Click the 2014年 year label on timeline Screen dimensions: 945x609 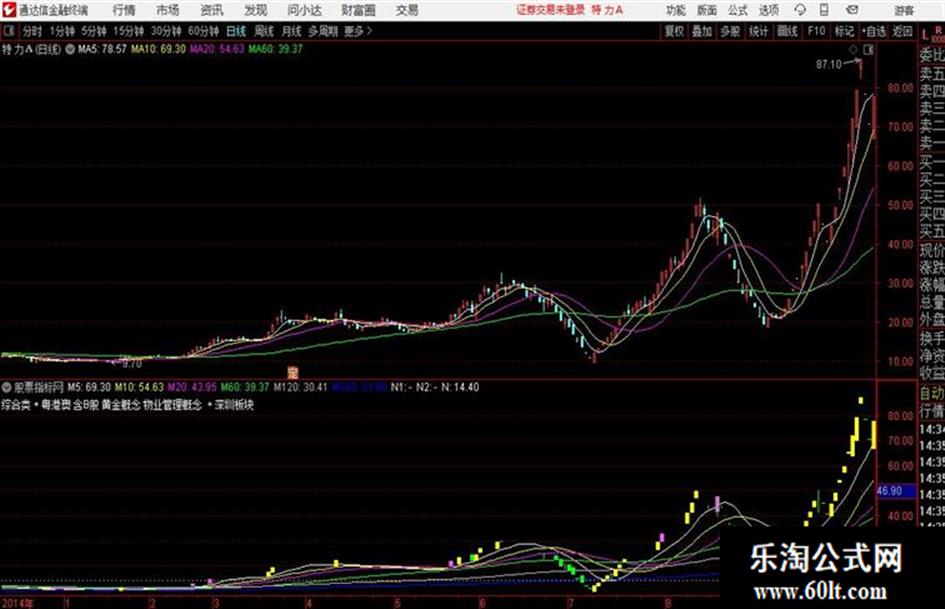(x=18, y=602)
